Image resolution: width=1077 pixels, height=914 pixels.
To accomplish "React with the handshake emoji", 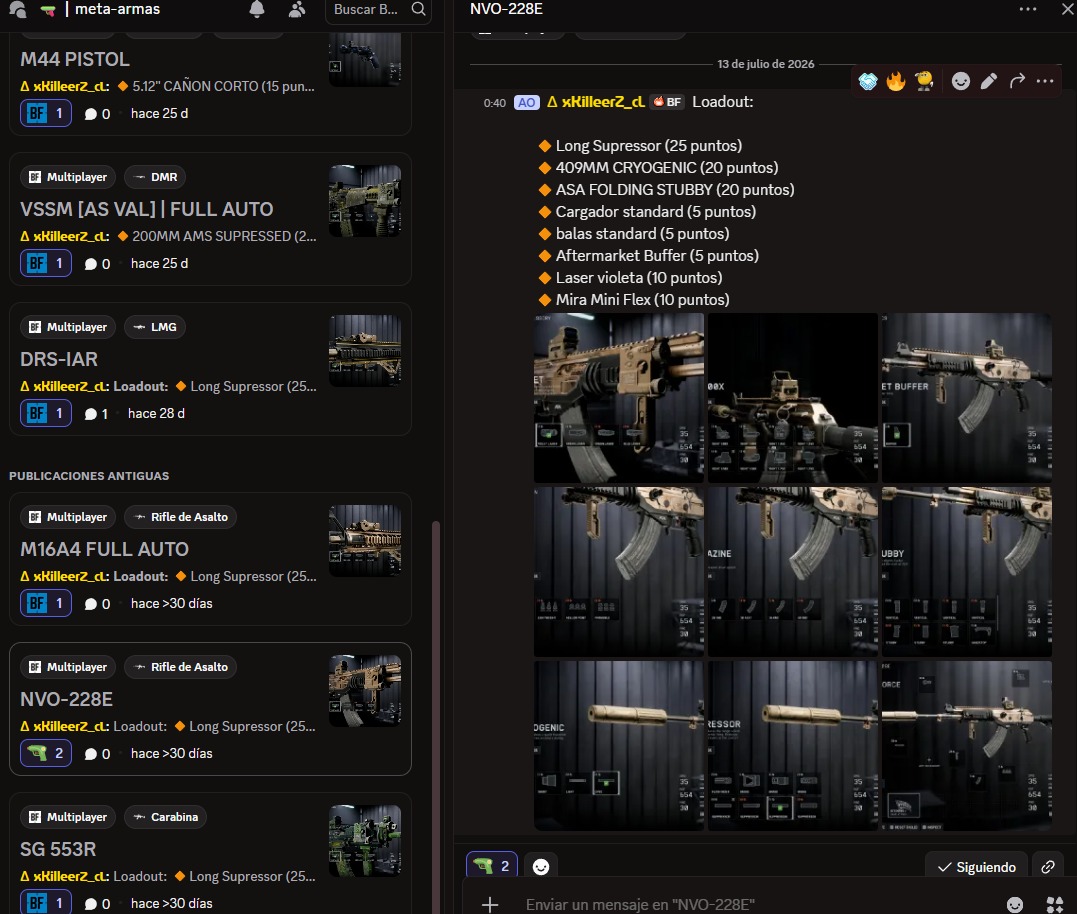I will pyautogui.click(x=868, y=81).
